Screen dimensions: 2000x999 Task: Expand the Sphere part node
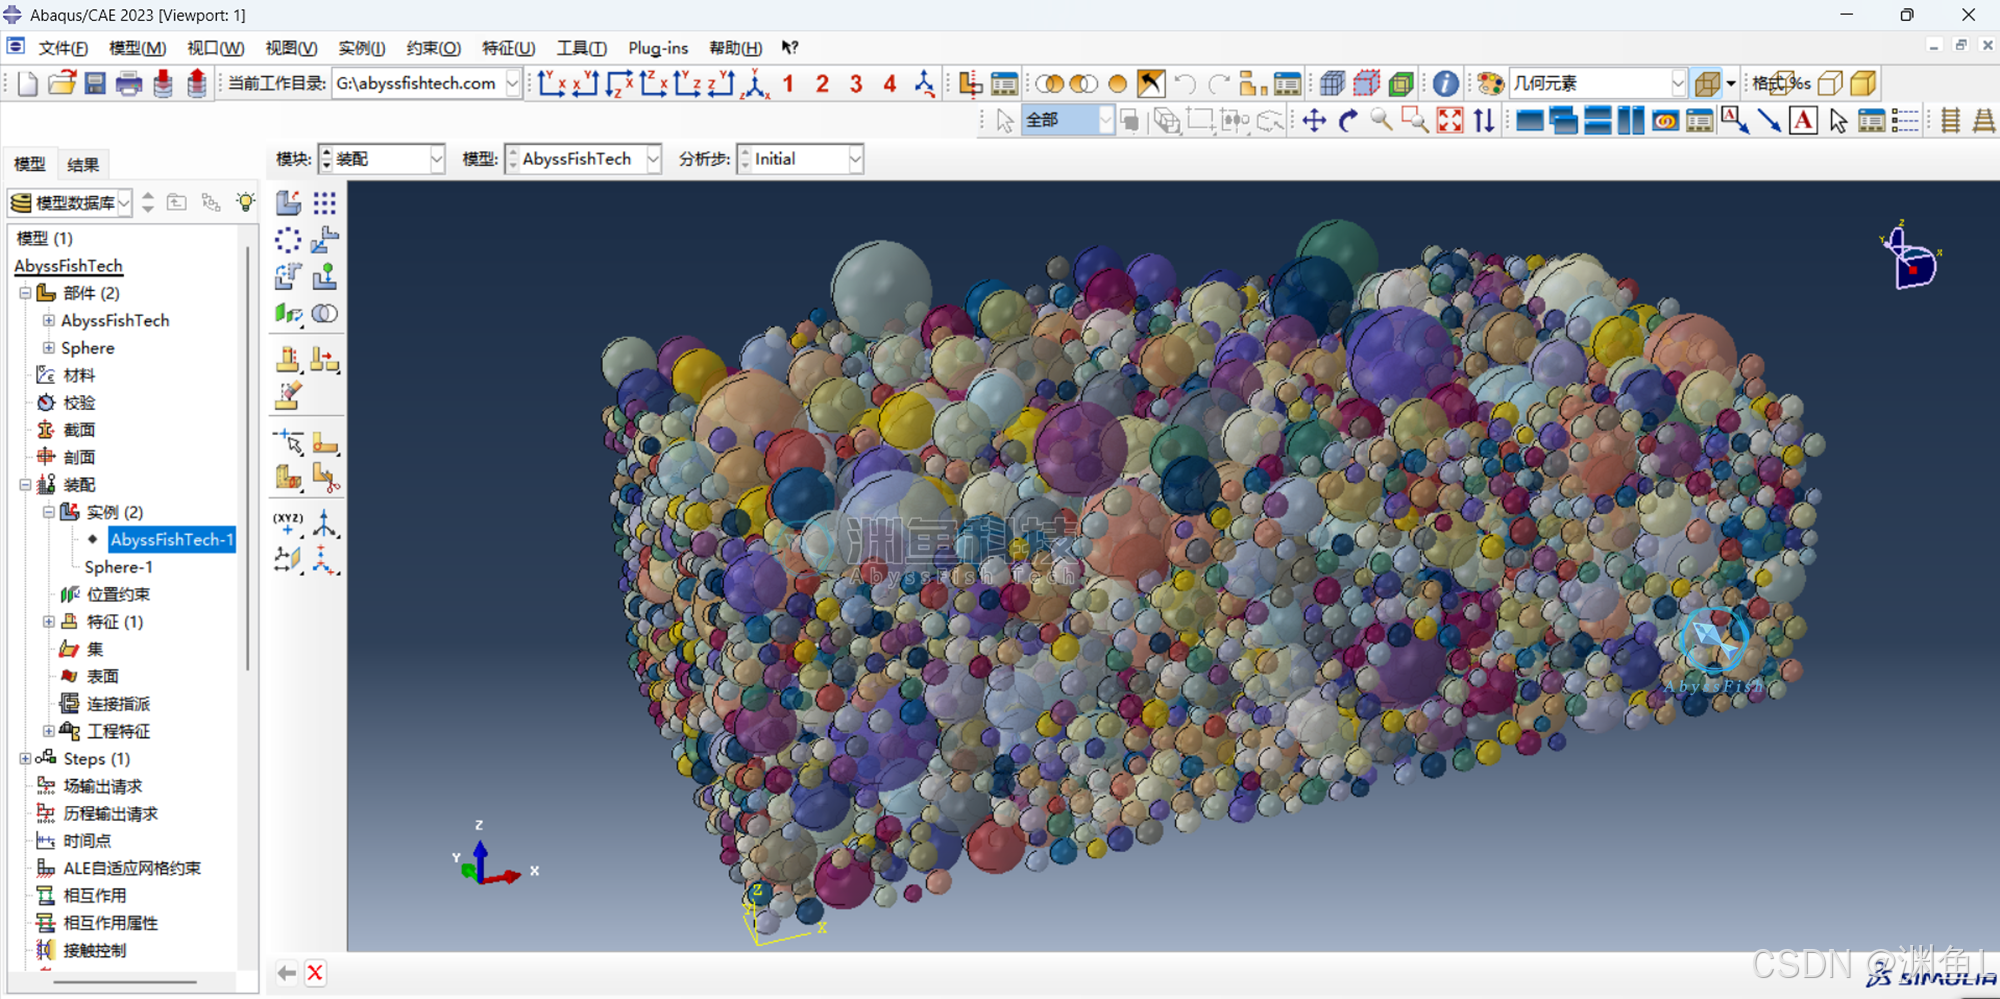click(x=48, y=348)
